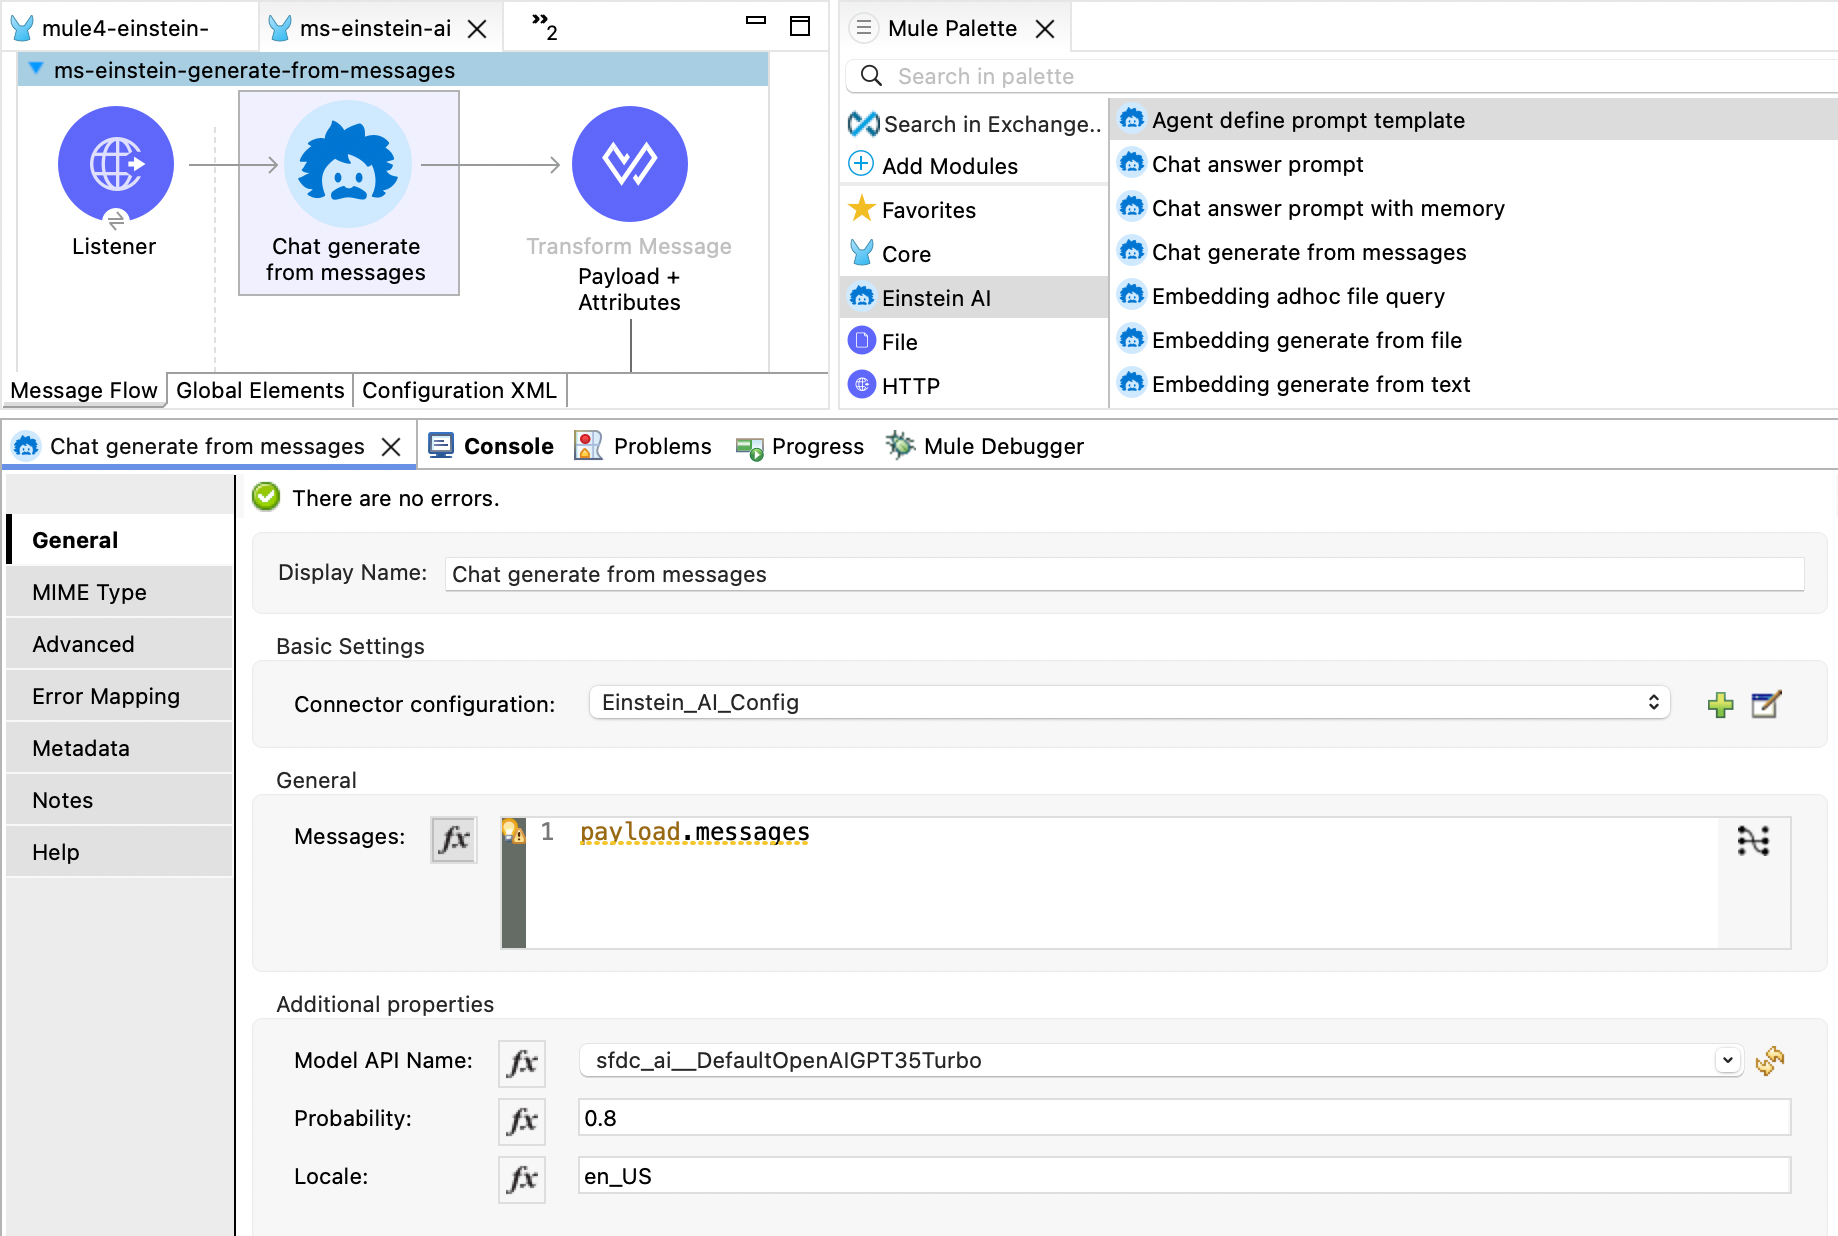Click Search in Exchange link
Viewport: 1838px width, 1236px height.
point(975,124)
